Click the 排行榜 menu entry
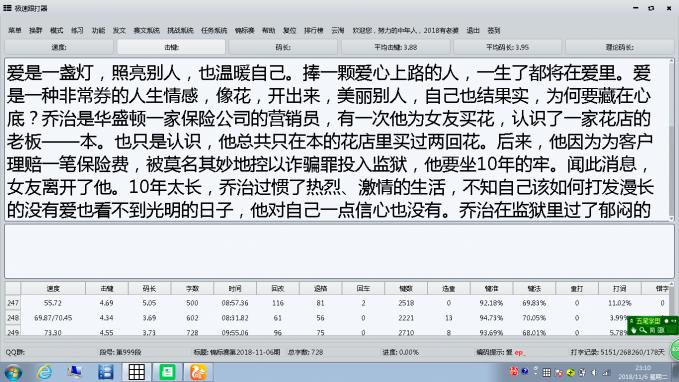 pyautogui.click(x=314, y=30)
